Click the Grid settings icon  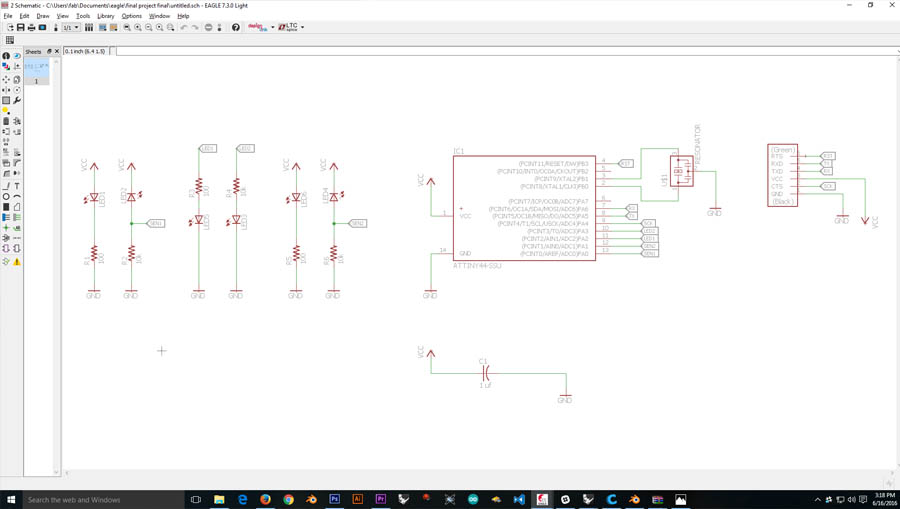(10, 40)
